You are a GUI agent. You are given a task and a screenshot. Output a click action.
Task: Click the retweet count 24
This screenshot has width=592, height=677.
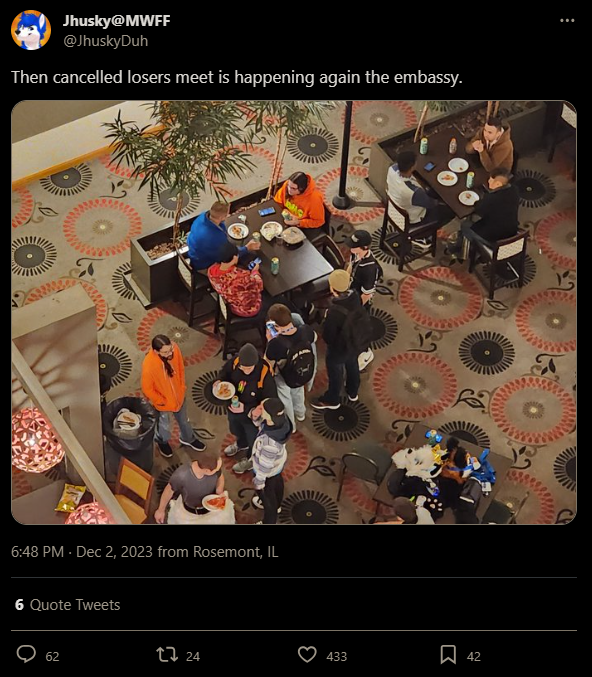[x=193, y=657]
